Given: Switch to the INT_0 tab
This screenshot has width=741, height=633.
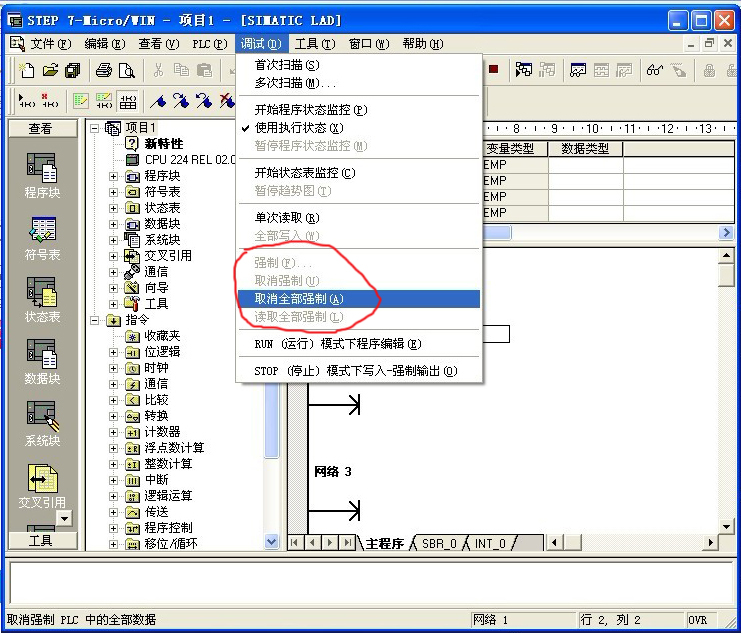Looking at the screenshot, I should [491, 544].
